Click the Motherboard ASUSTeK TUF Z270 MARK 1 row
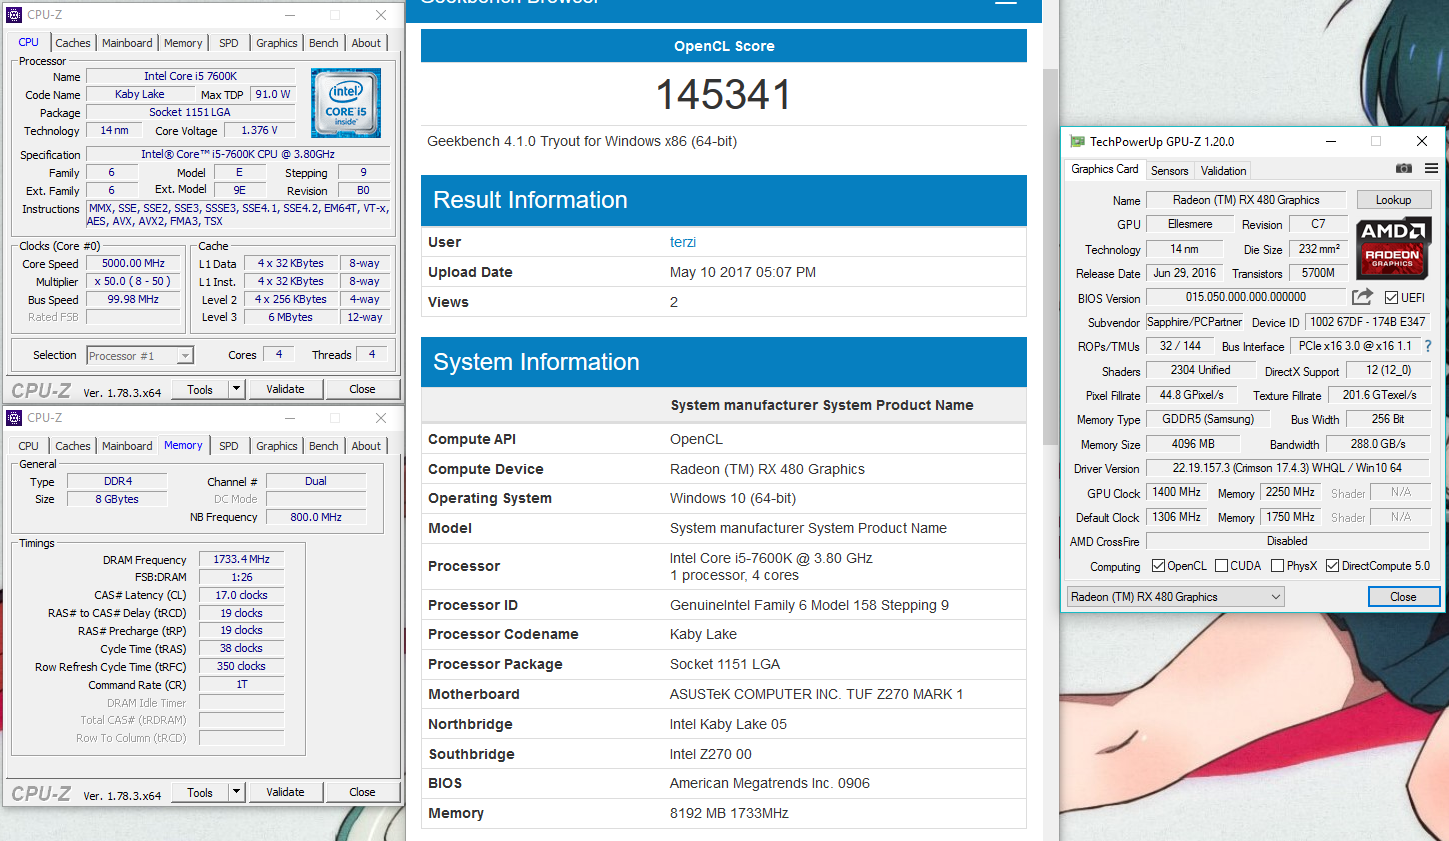 (724, 694)
